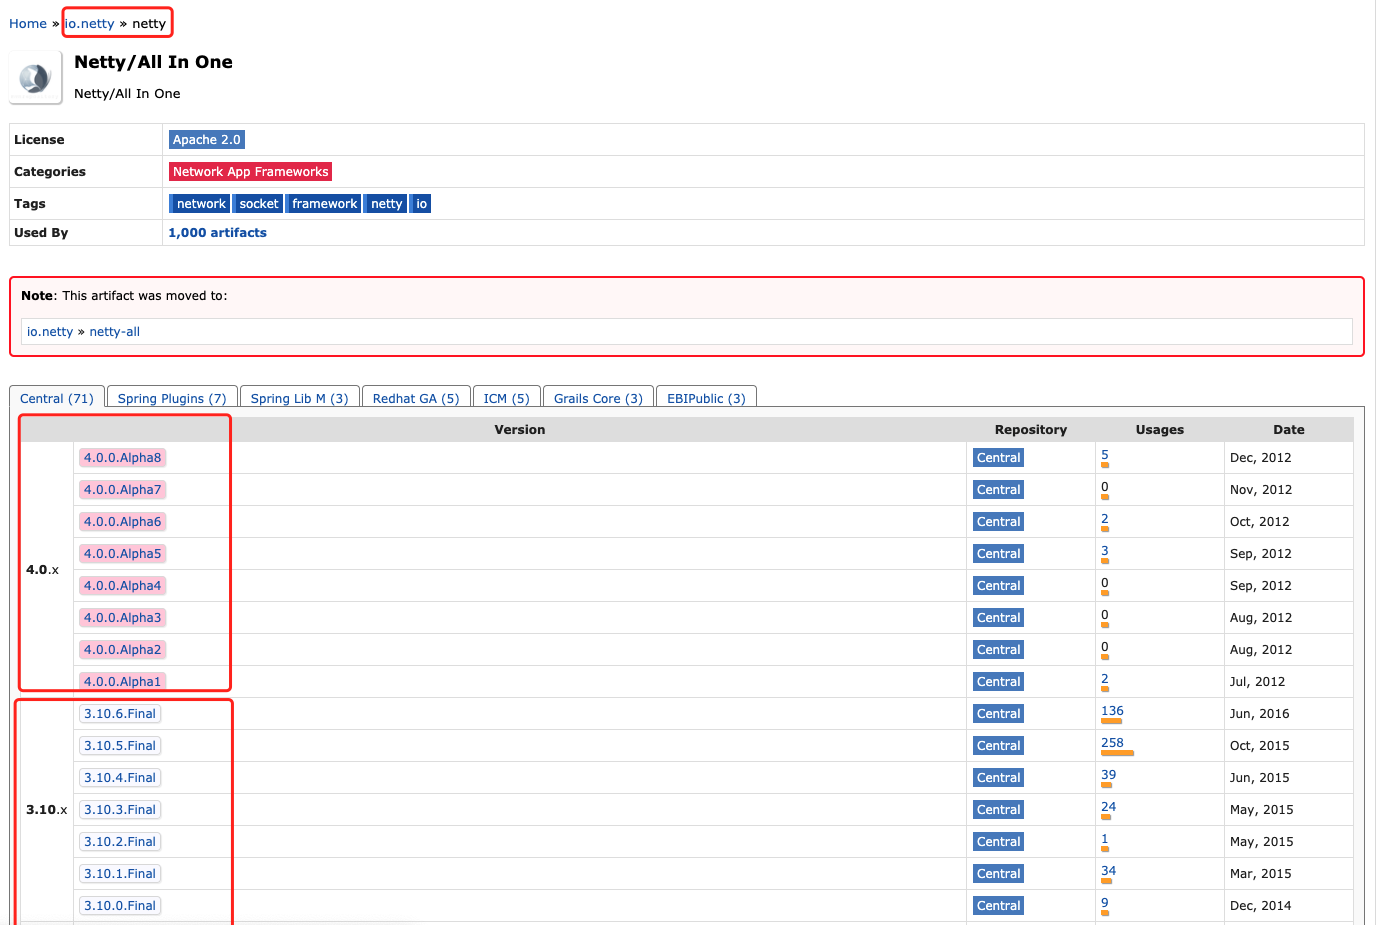Open usages count 5 for 4.0.0.Alpha8

(x=1105, y=455)
